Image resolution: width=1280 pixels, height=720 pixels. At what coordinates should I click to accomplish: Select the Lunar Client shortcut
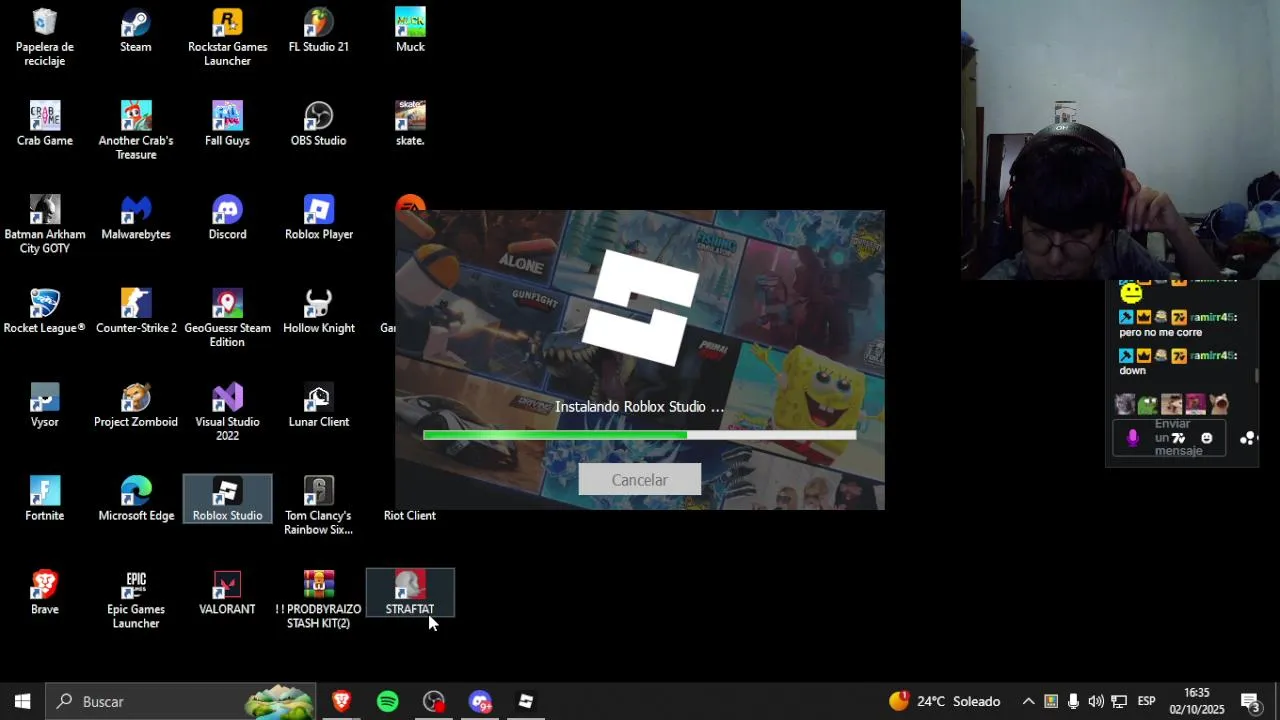[318, 405]
